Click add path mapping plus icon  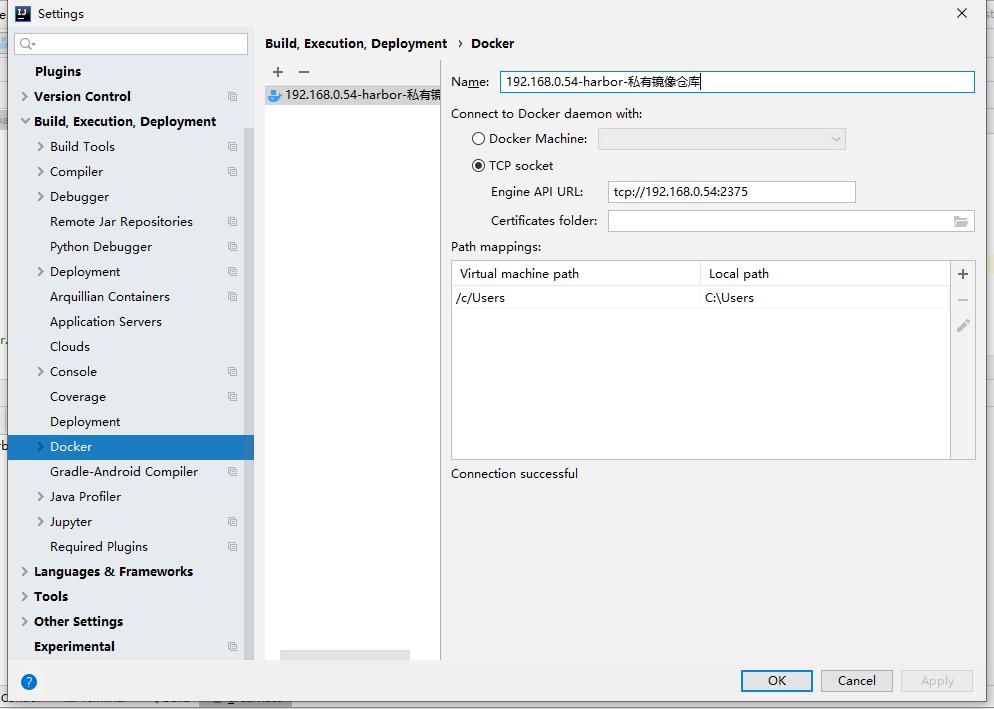[x=963, y=274]
